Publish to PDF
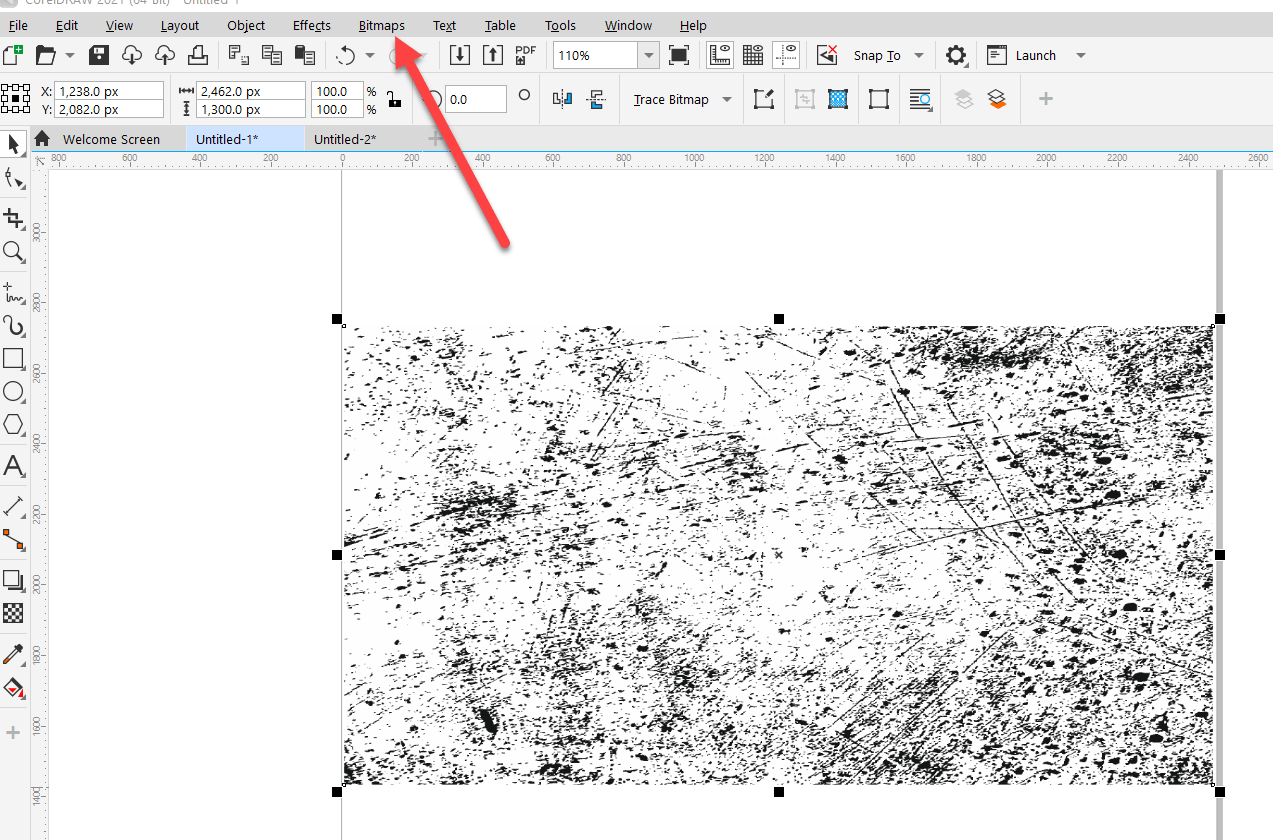 tap(525, 55)
